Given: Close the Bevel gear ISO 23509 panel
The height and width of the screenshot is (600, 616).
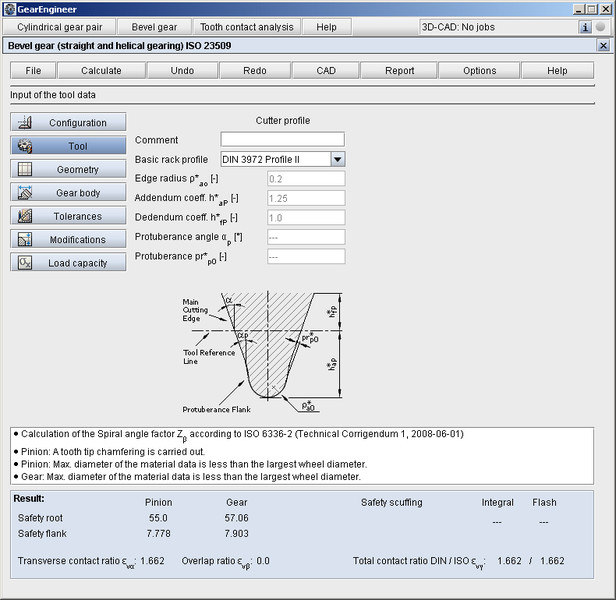Looking at the screenshot, I should 602,46.
